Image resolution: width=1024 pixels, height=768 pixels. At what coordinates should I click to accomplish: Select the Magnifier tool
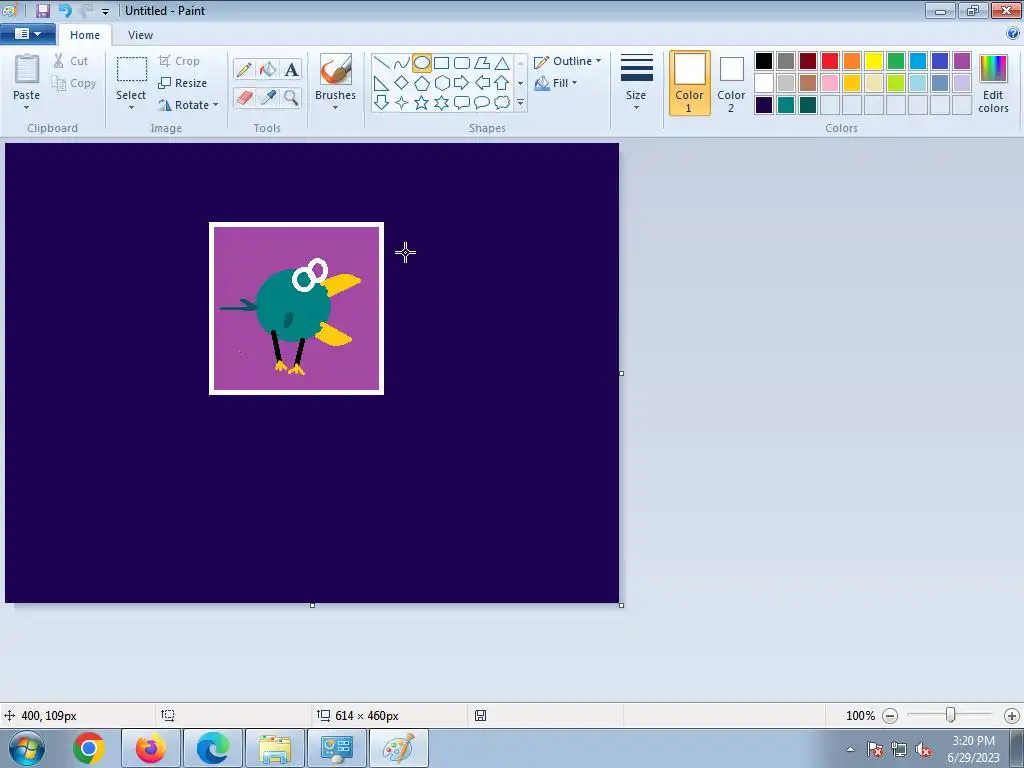291,97
